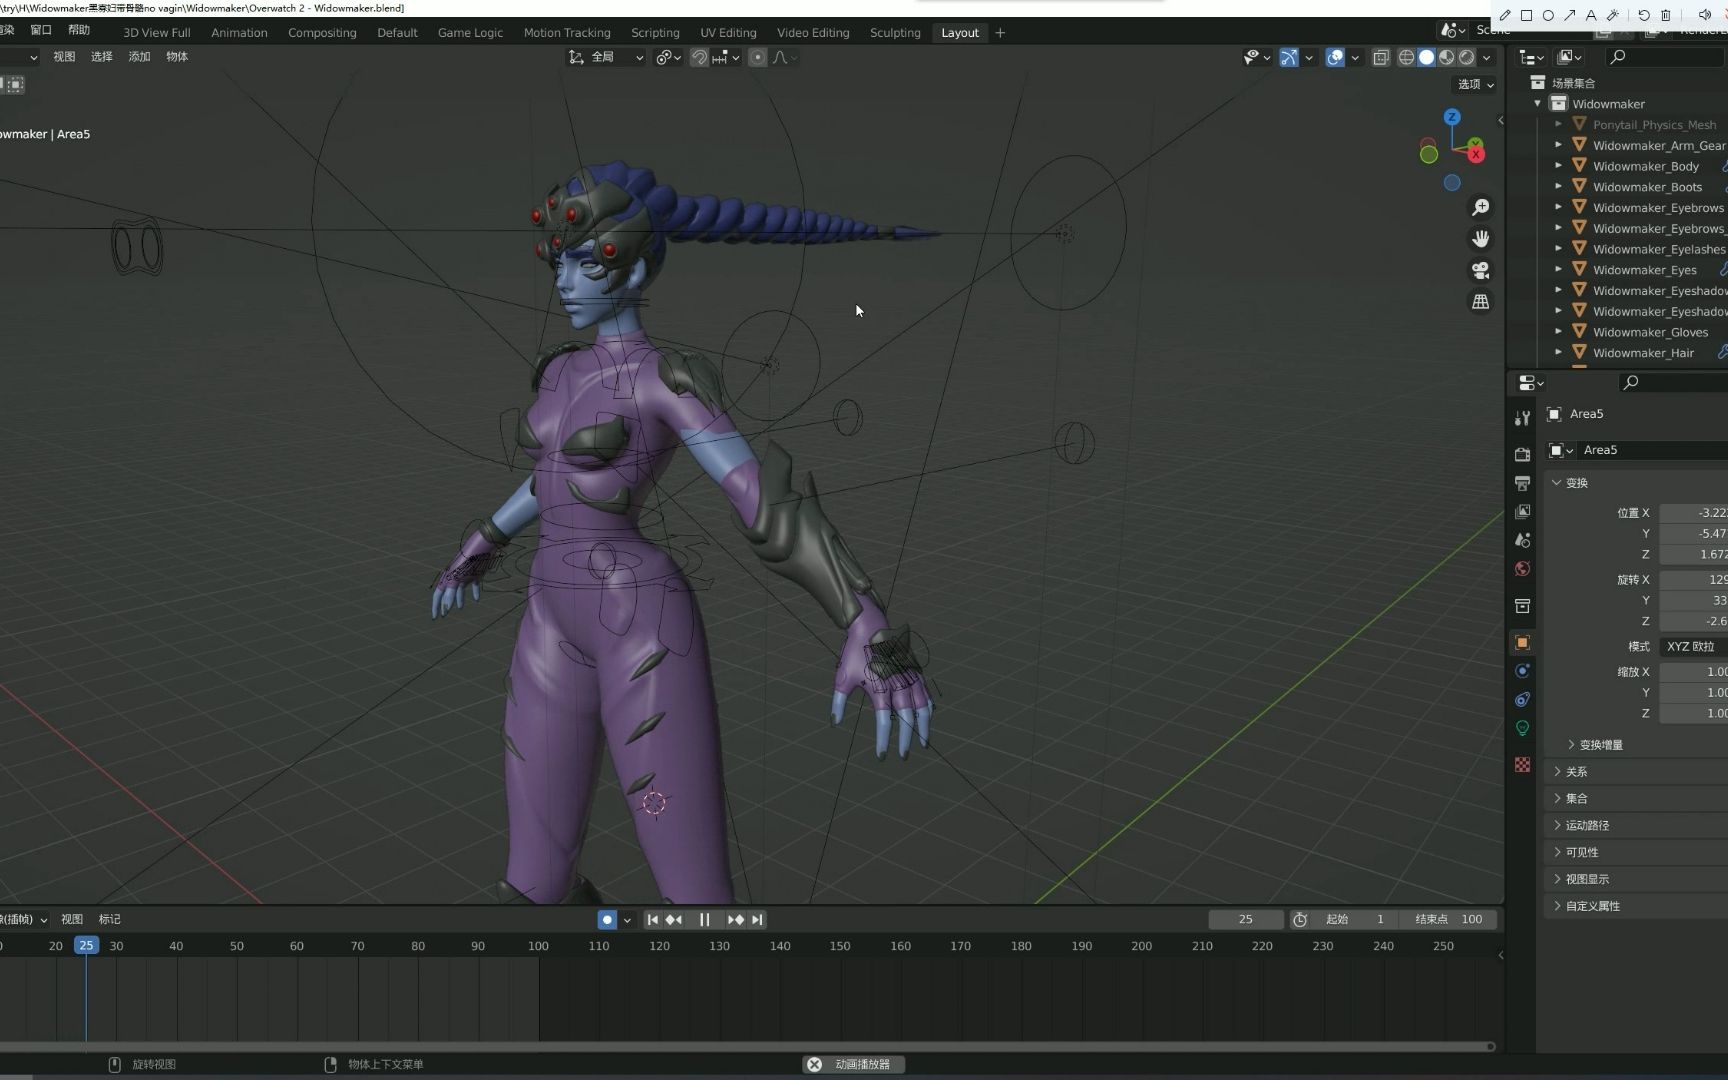Click the Z axis on the navigation gizmo
This screenshot has width=1728, height=1080.
coord(1452,117)
